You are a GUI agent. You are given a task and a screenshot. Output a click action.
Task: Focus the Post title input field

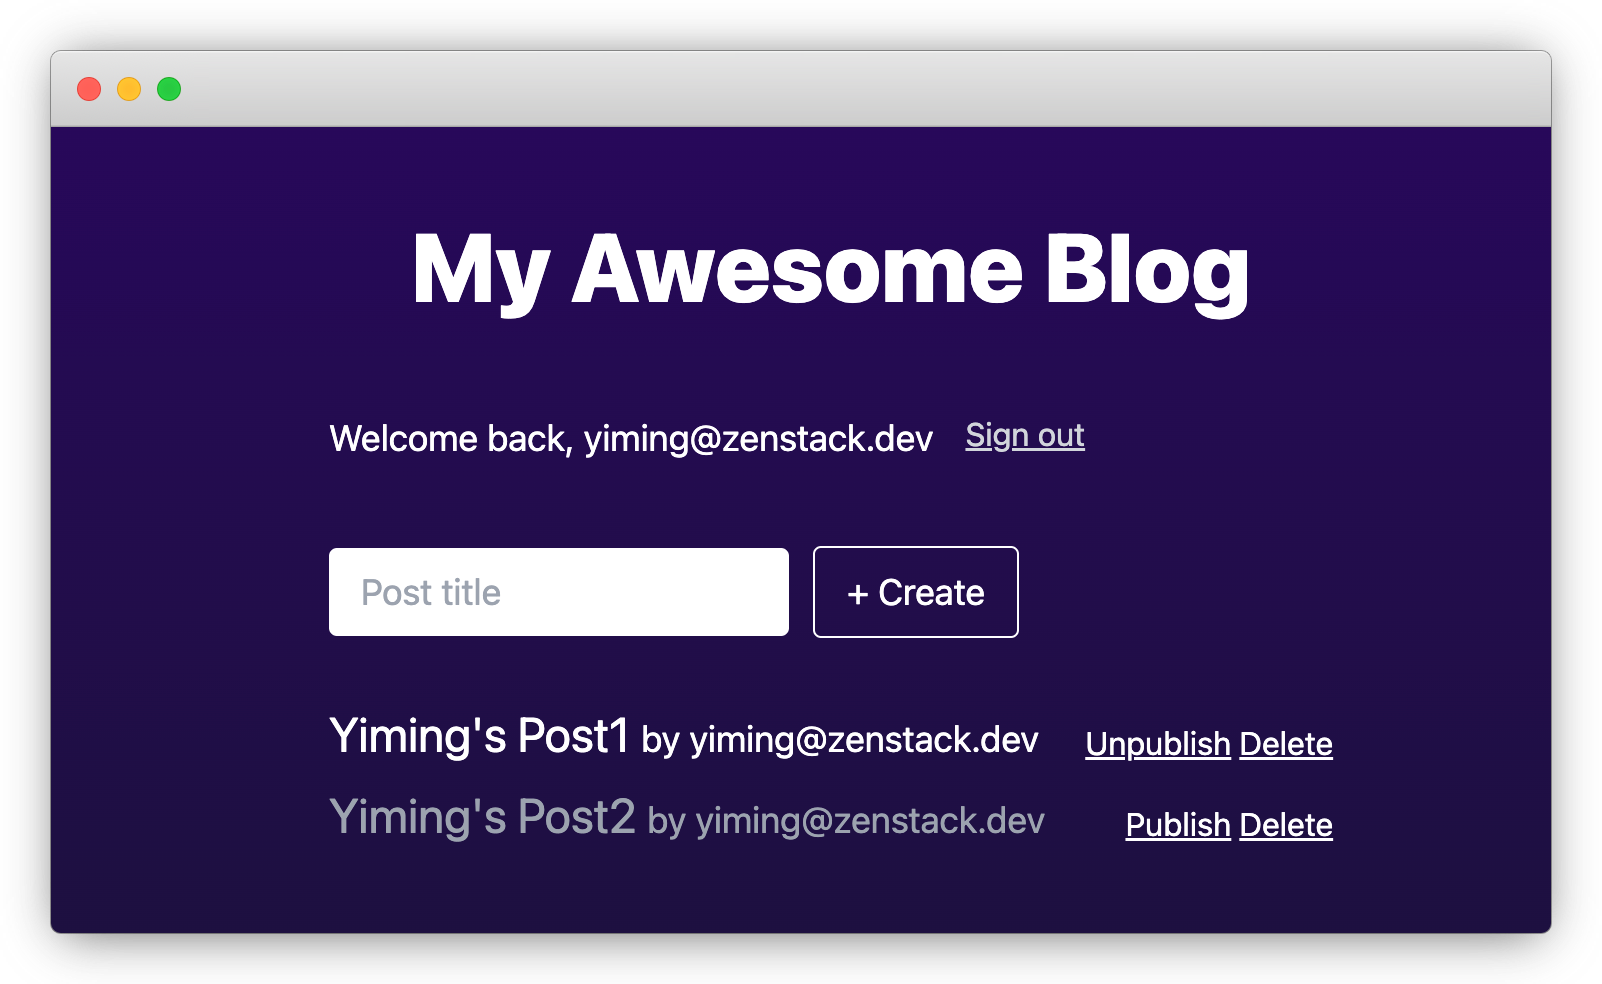click(x=558, y=592)
